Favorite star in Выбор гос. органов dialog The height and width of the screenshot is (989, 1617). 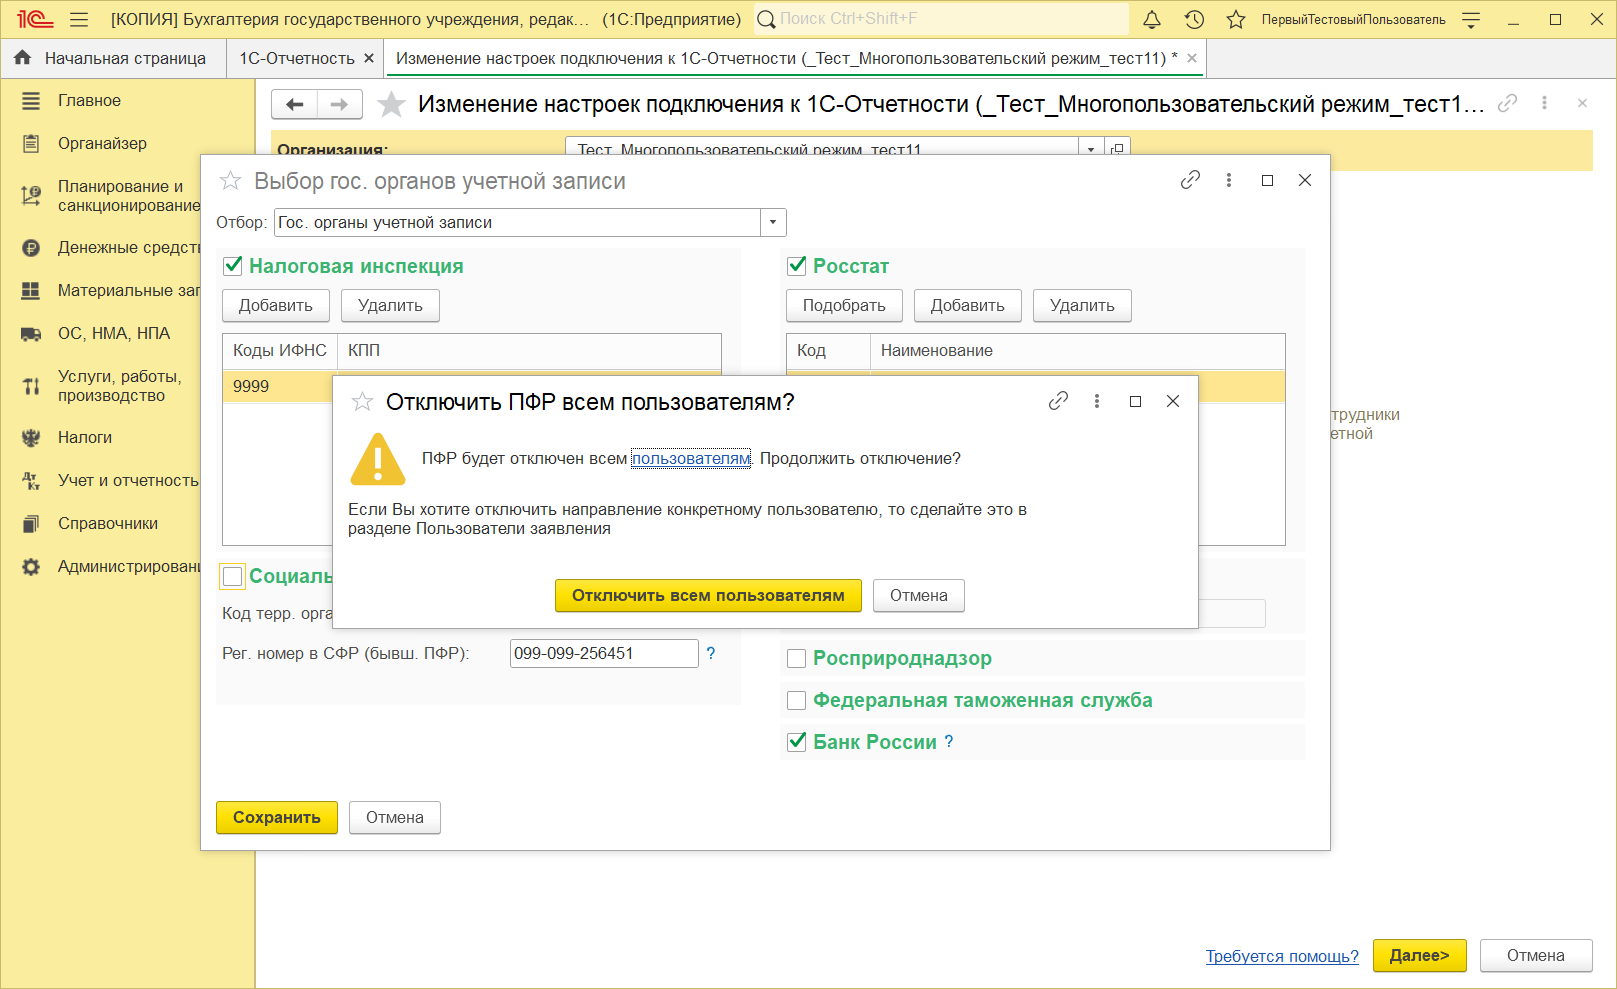[x=230, y=181]
